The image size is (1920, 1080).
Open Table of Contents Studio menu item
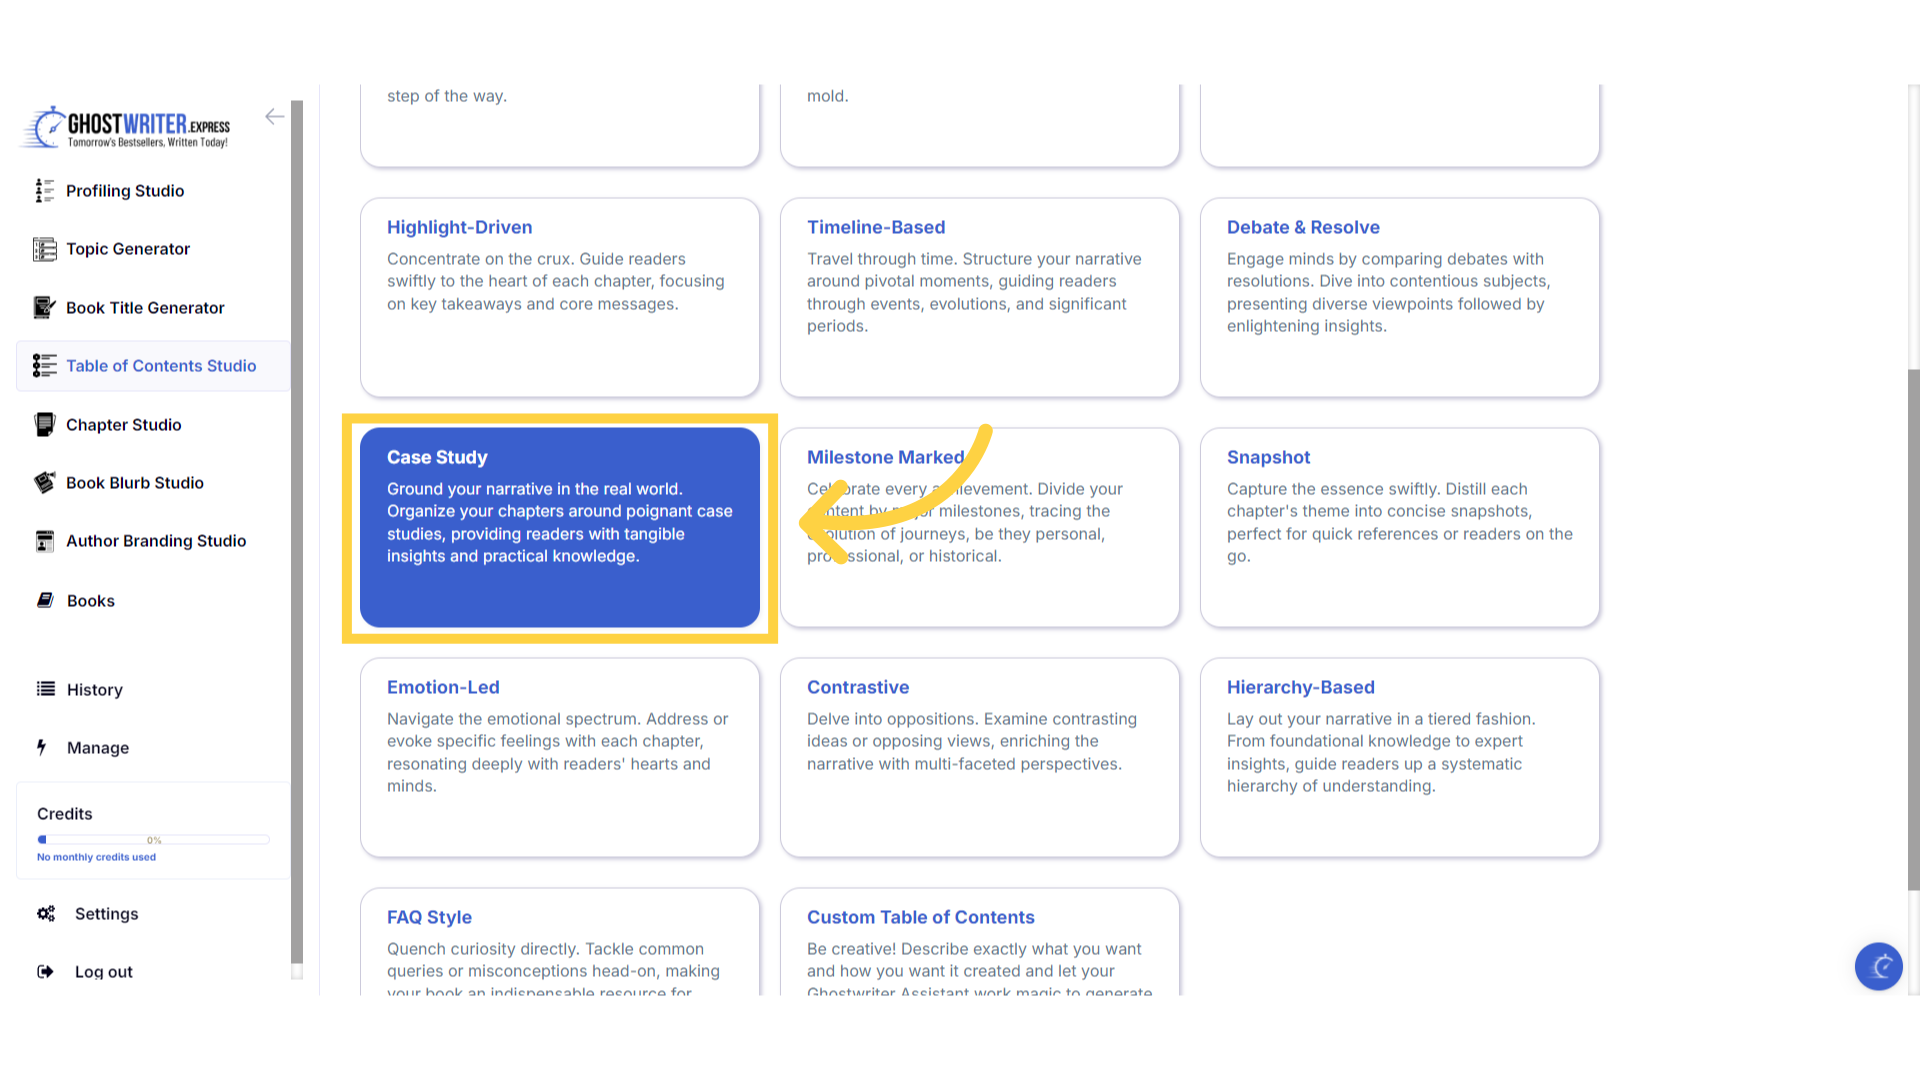pos(160,366)
